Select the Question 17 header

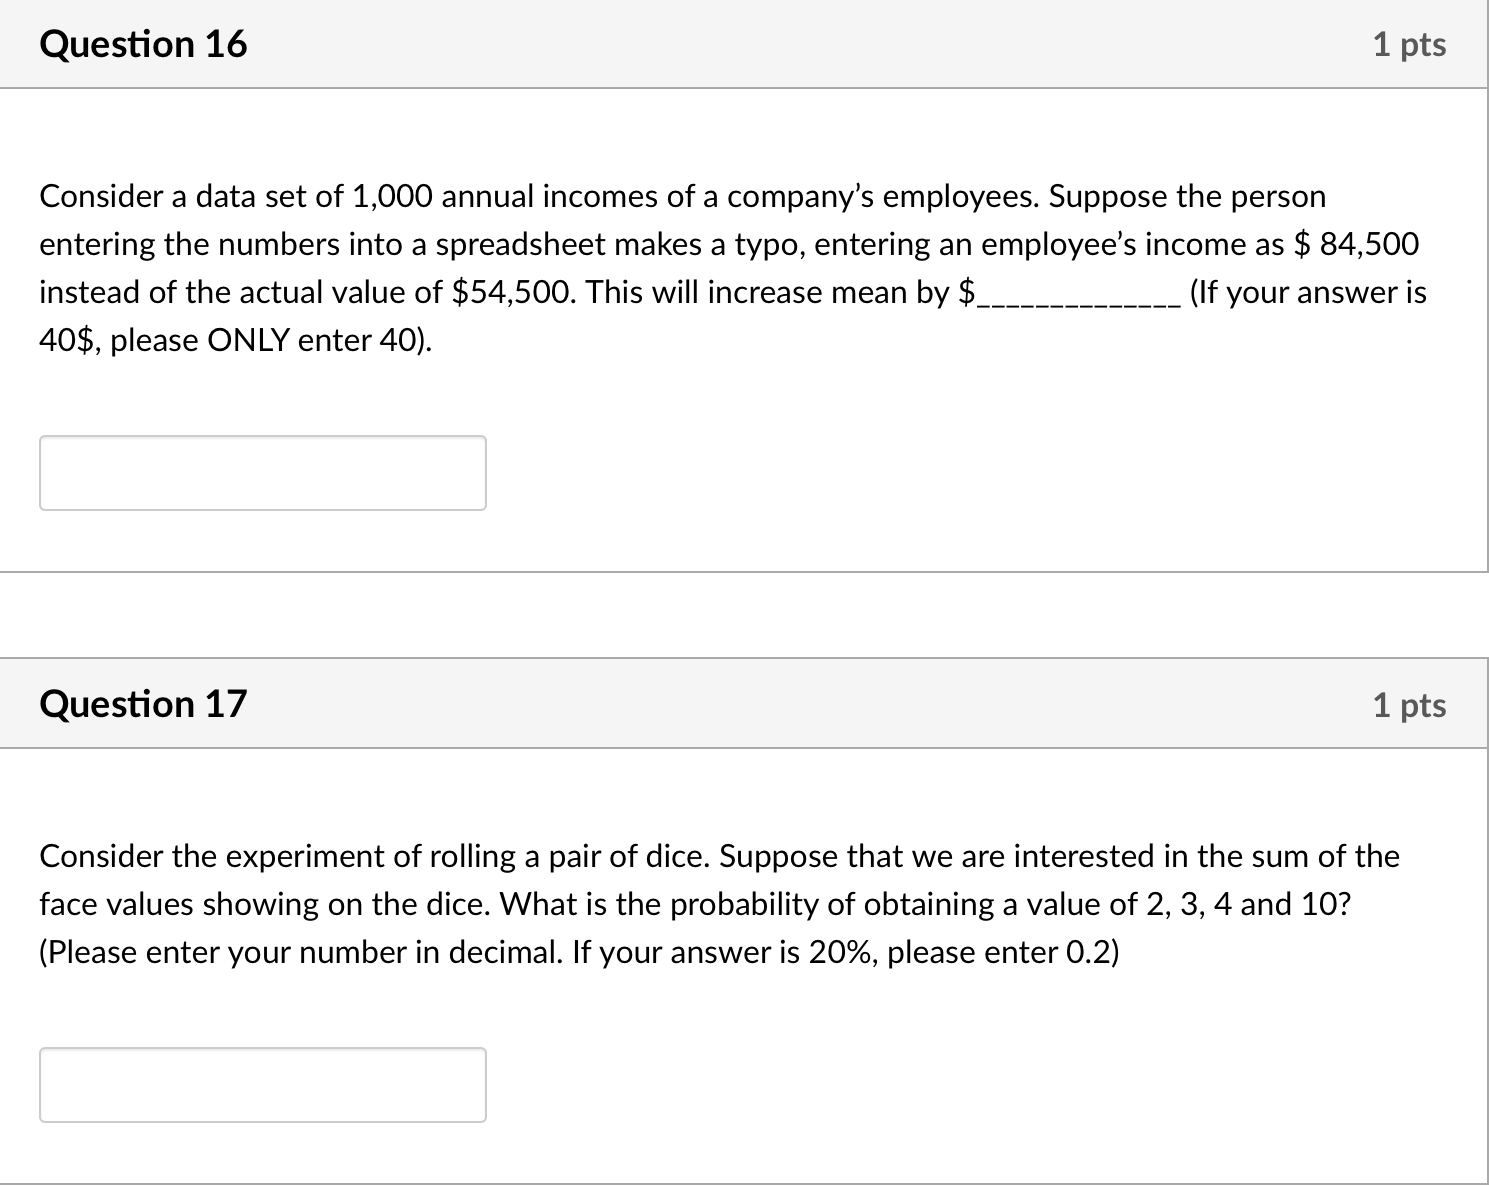click(x=142, y=703)
